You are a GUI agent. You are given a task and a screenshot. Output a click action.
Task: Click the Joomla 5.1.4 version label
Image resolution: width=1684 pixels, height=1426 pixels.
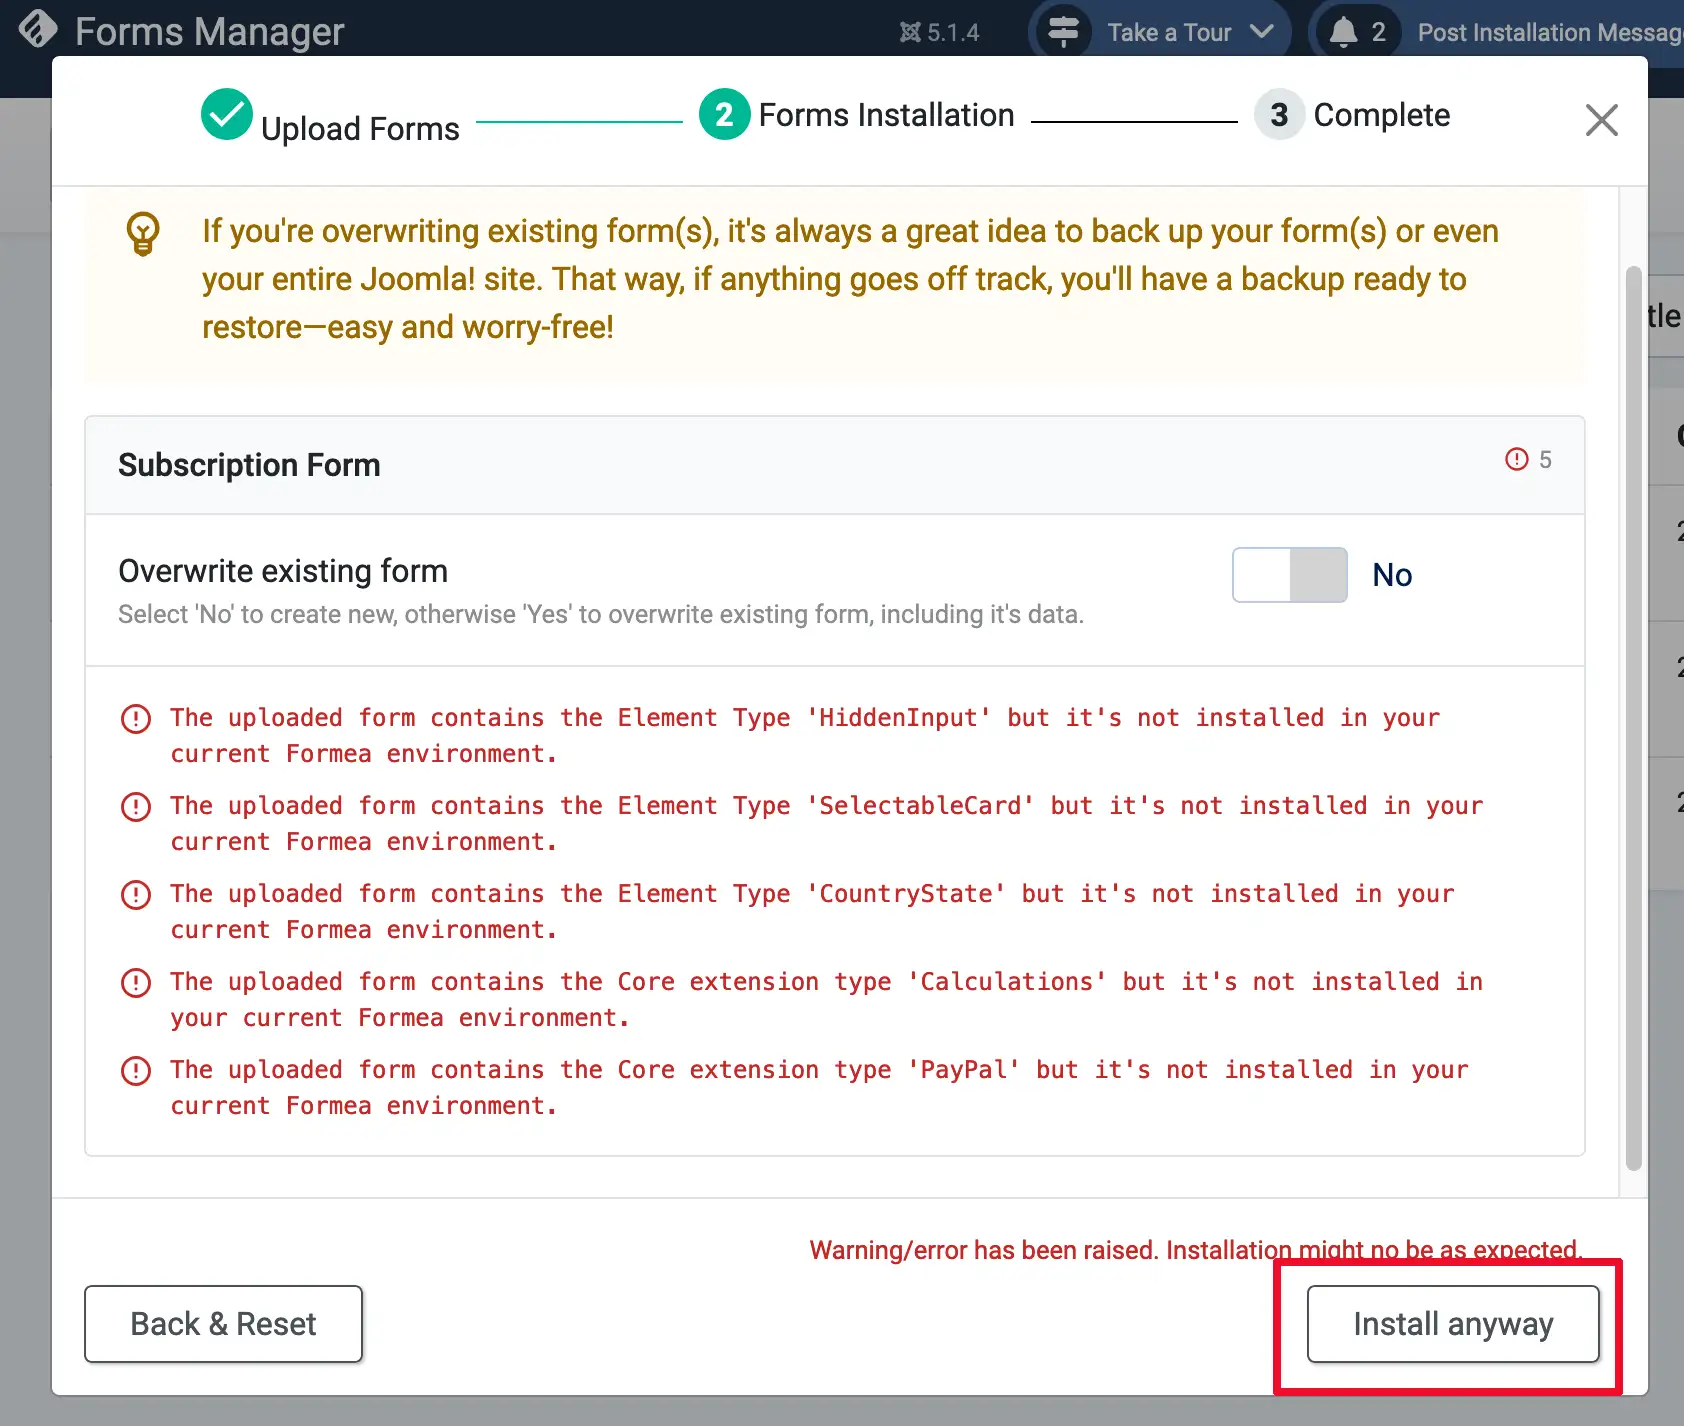tap(939, 33)
